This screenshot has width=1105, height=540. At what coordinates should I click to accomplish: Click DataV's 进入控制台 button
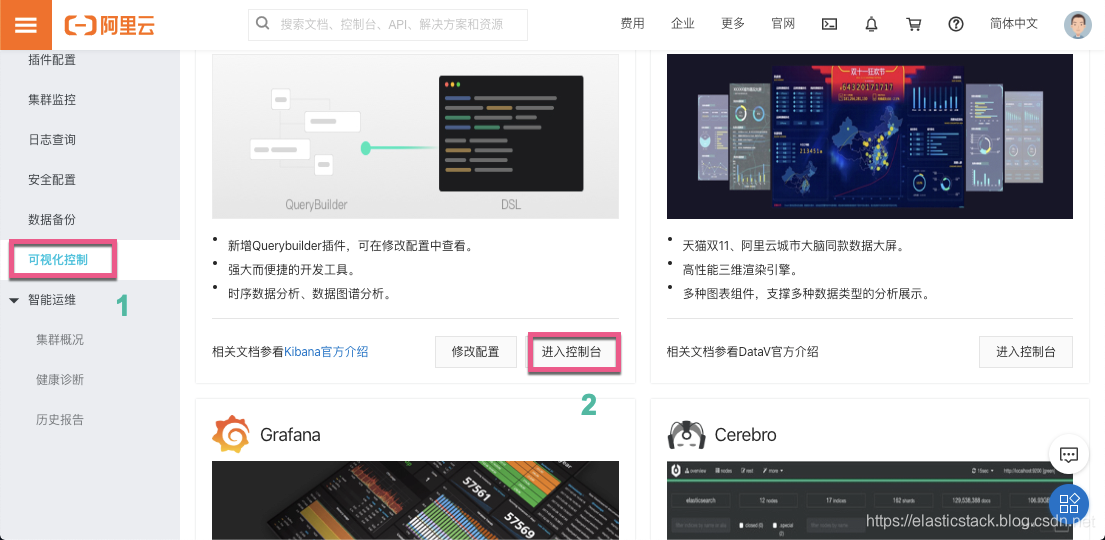click(1026, 352)
